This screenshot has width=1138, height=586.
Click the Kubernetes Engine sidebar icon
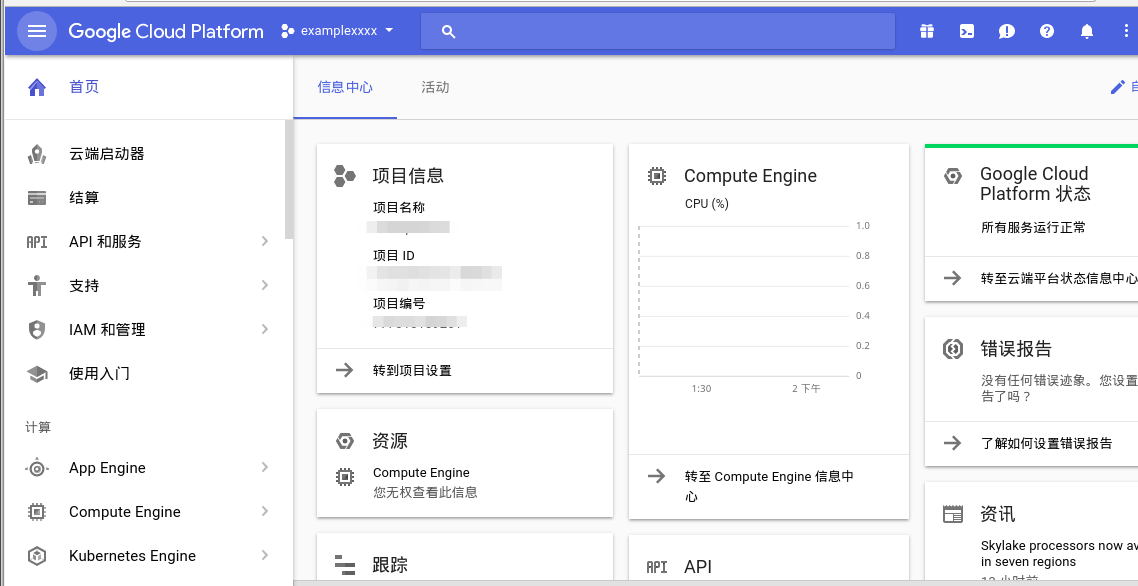pos(37,556)
